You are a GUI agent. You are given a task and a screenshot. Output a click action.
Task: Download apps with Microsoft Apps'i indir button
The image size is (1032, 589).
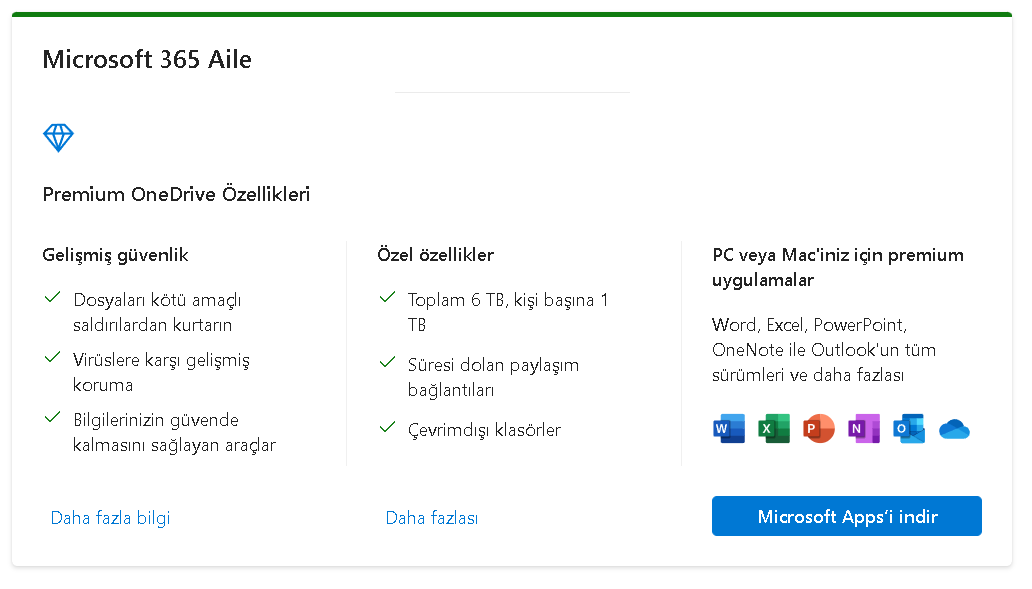846,516
